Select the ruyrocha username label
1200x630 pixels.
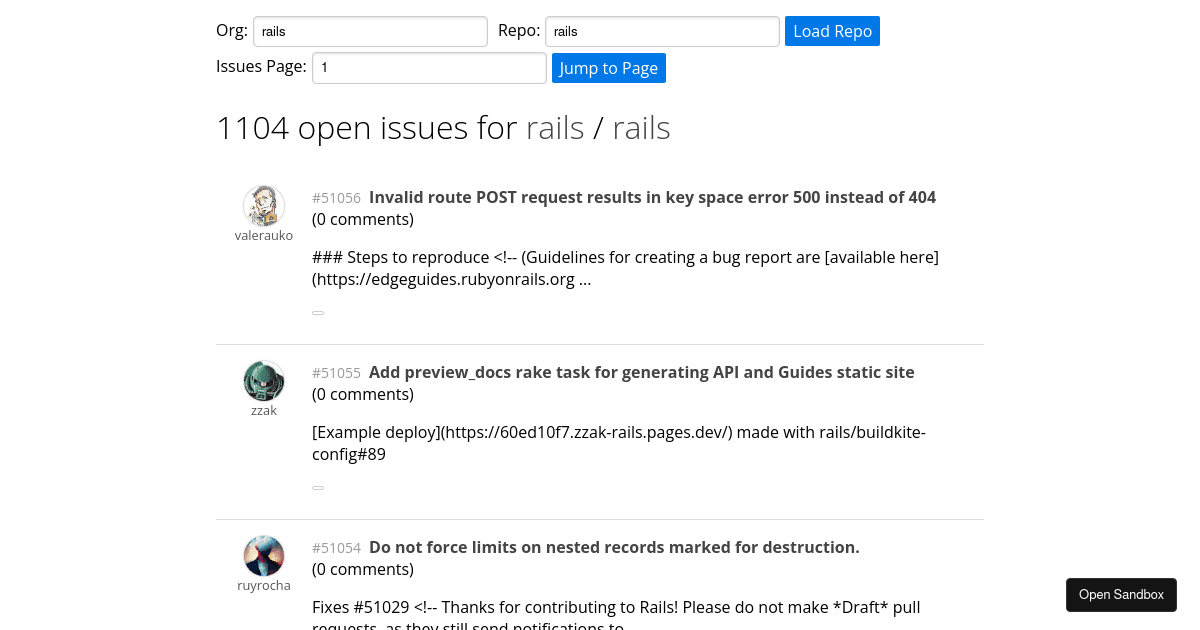click(263, 585)
